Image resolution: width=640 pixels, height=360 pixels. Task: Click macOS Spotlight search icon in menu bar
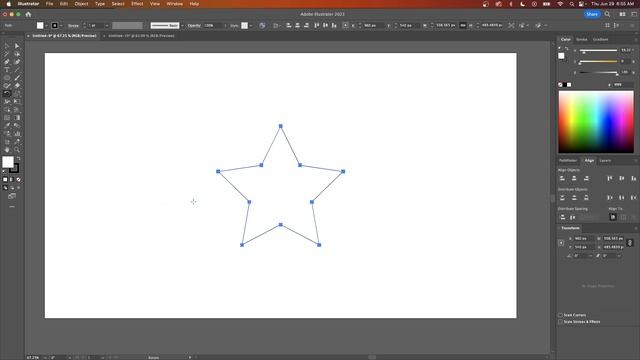point(571,4)
